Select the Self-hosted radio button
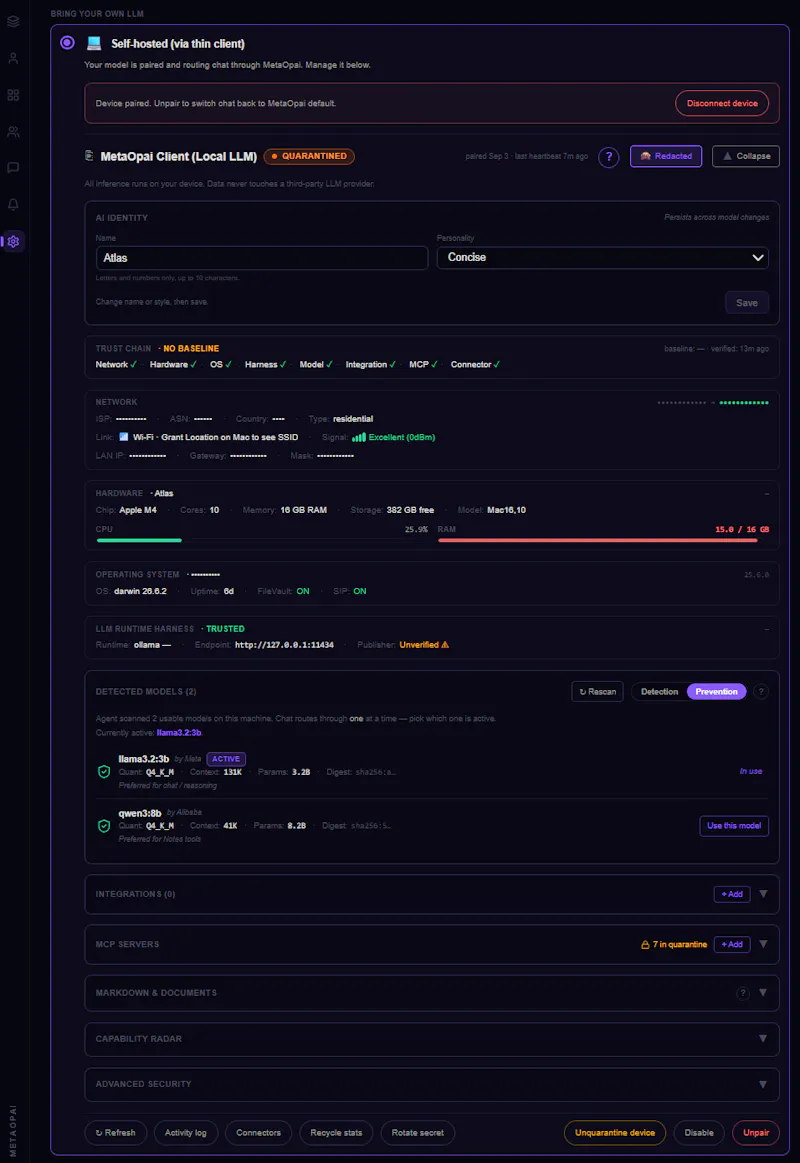 click(67, 42)
